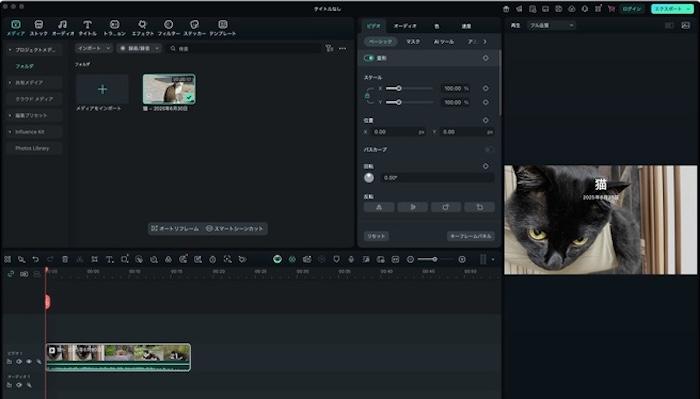Switch to the 速度 (Speed) properties tab
700x399 pixels.
pyautogui.click(x=466, y=26)
